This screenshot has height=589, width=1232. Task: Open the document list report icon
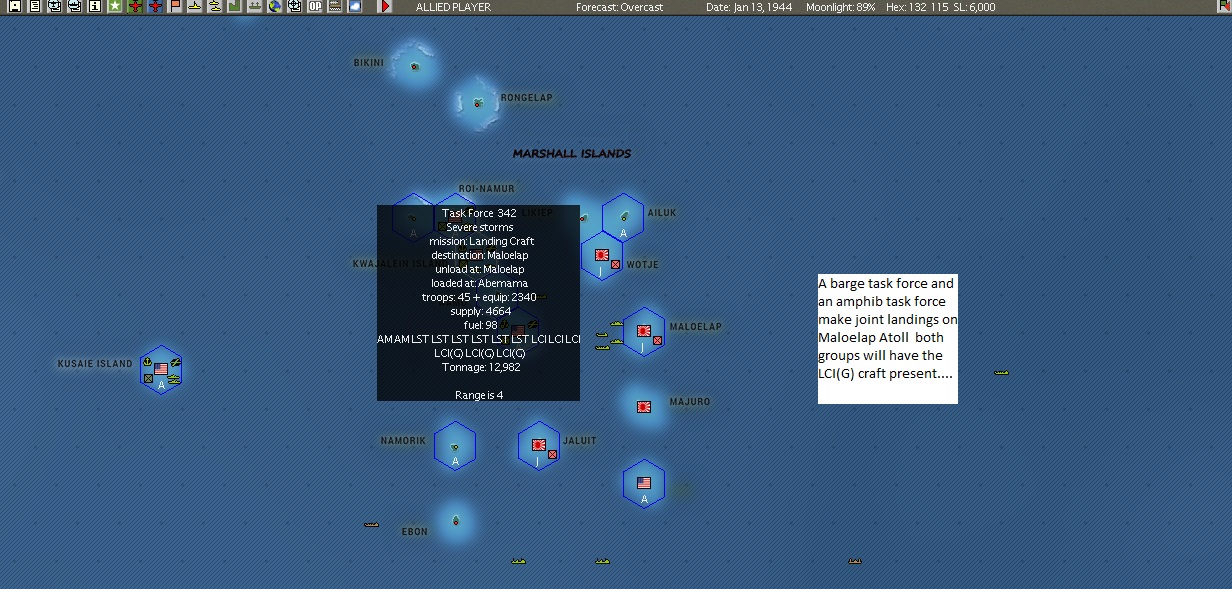coord(34,6)
